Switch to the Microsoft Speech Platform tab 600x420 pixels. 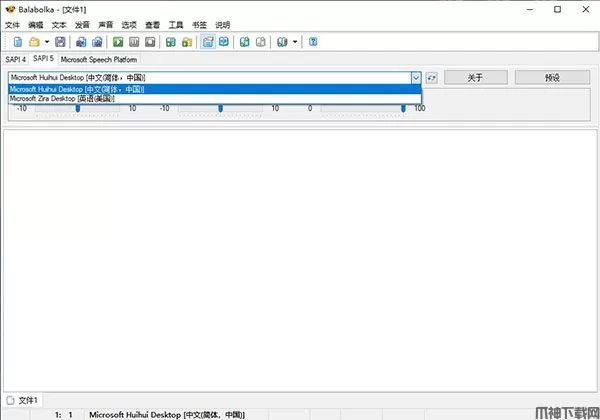[x=98, y=59]
